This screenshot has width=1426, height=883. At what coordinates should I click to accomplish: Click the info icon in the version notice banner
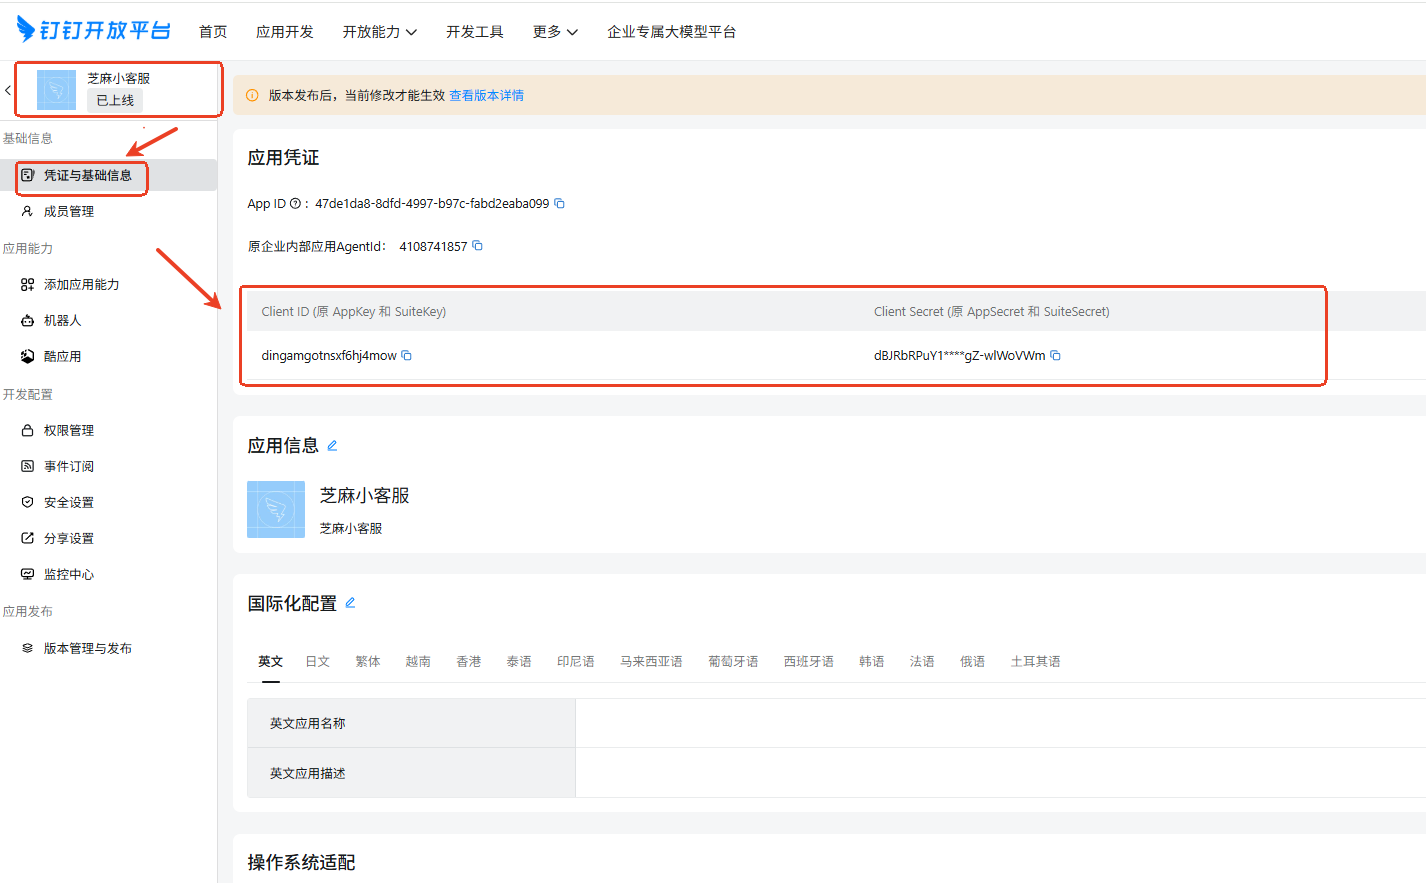coord(252,95)
